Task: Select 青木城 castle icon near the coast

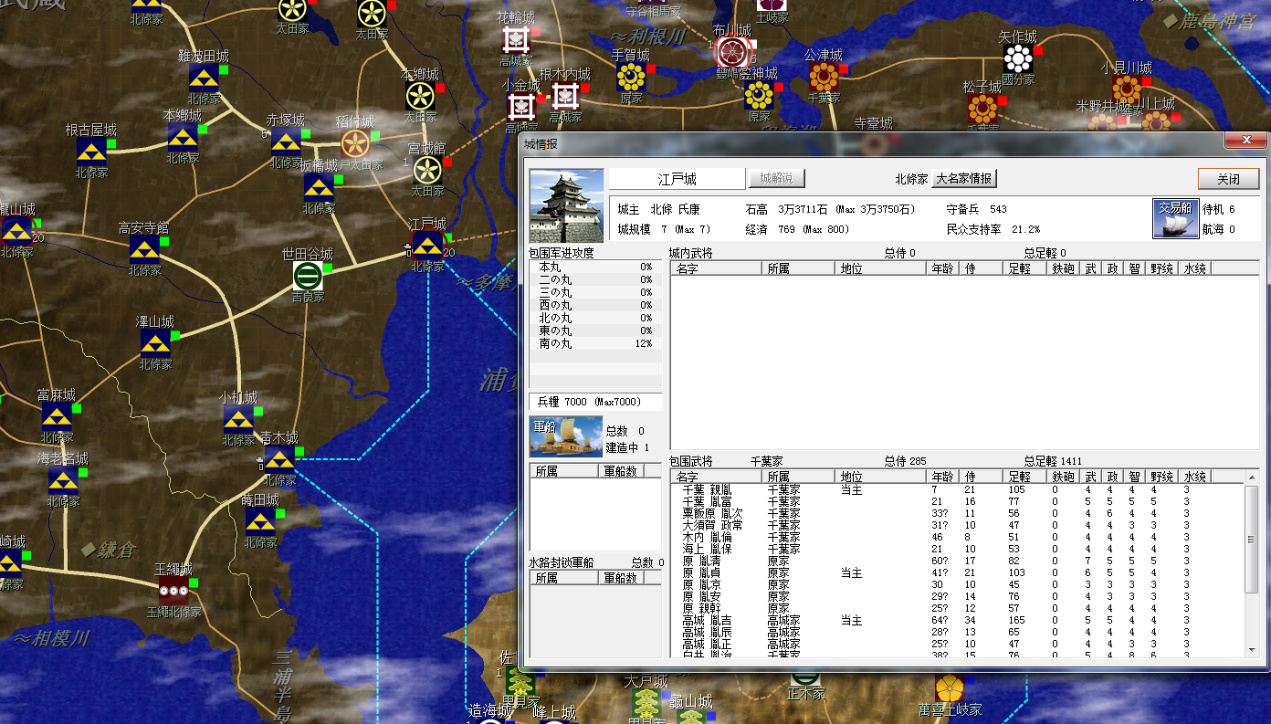Action: 279,460
